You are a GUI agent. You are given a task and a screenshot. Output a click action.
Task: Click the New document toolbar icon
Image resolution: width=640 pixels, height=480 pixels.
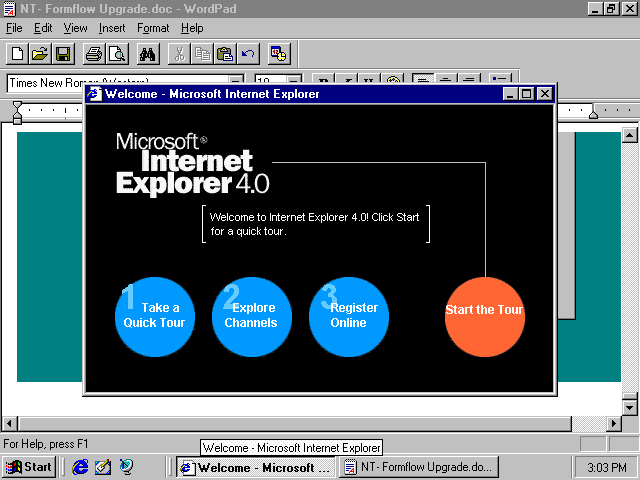tap(17, 54)
